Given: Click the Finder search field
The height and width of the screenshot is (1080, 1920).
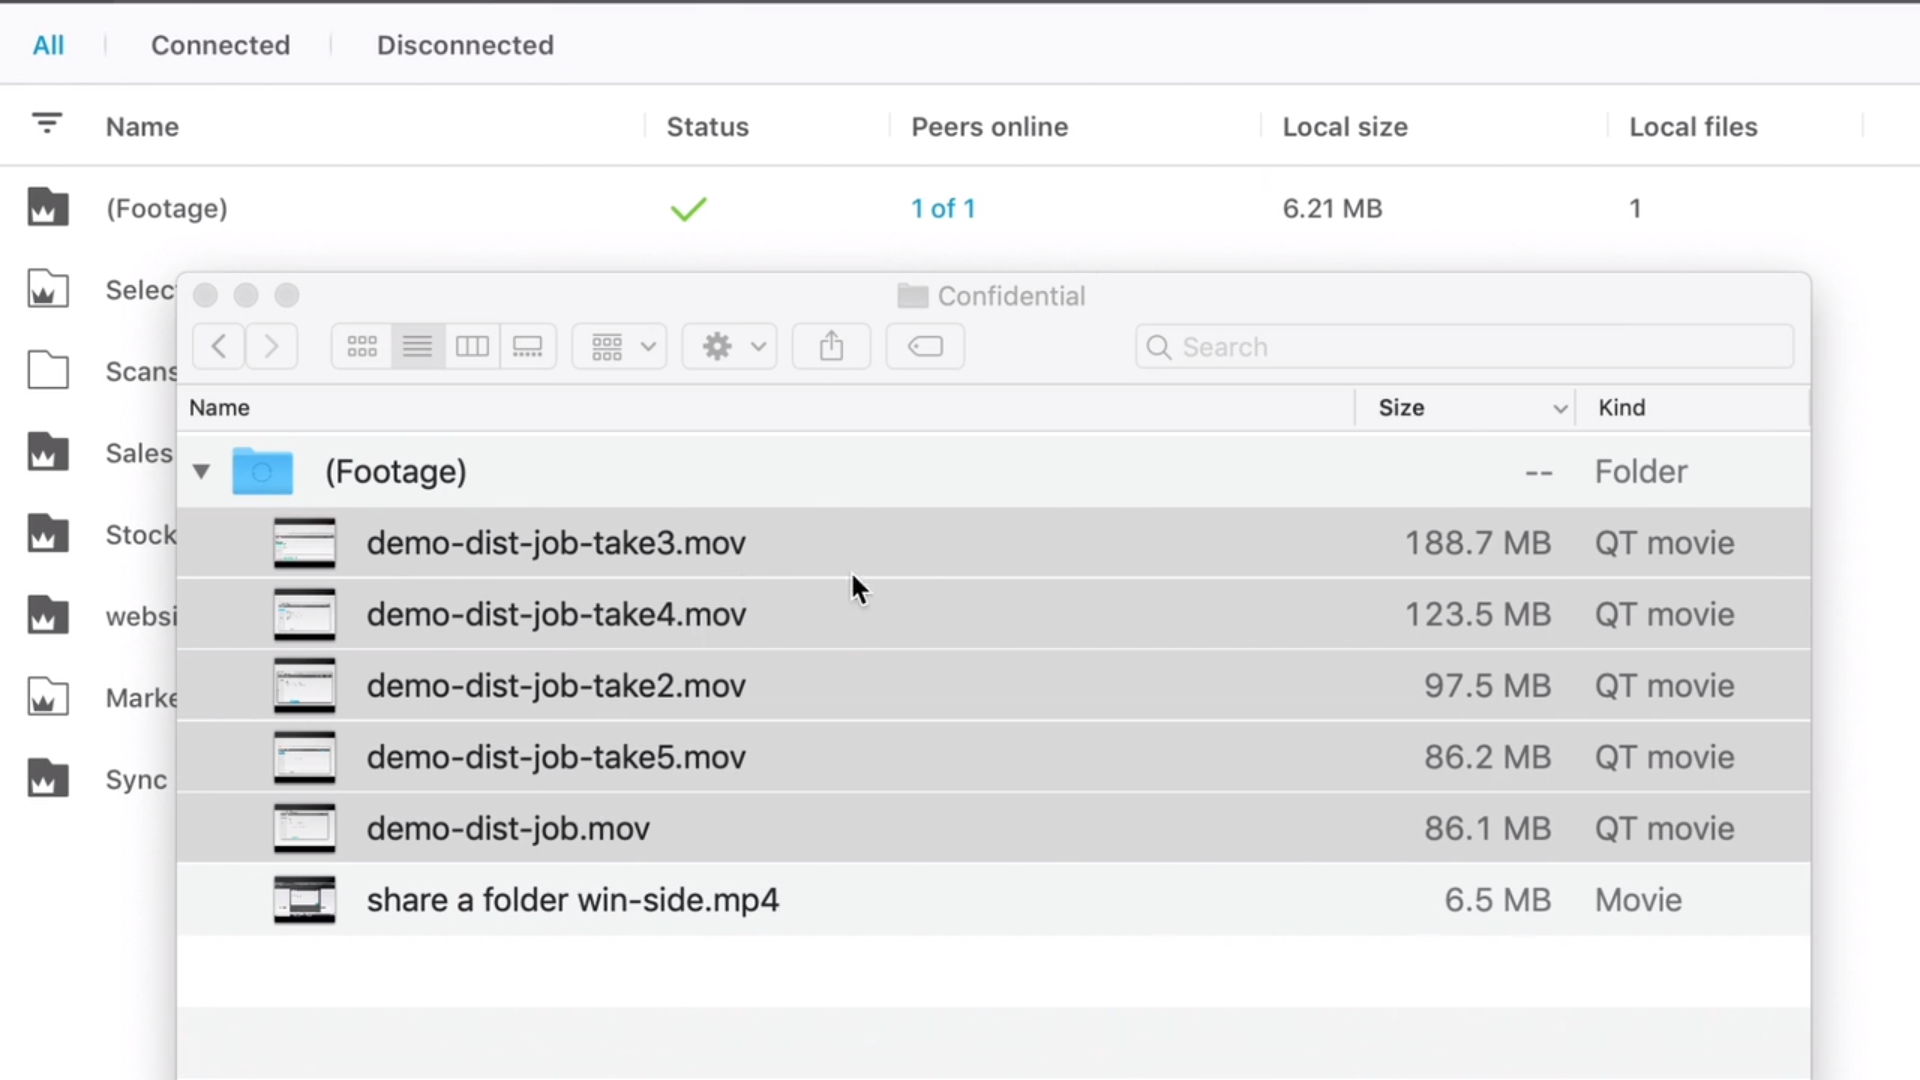Looking at the screenshot, I should tap(1465, 347).
